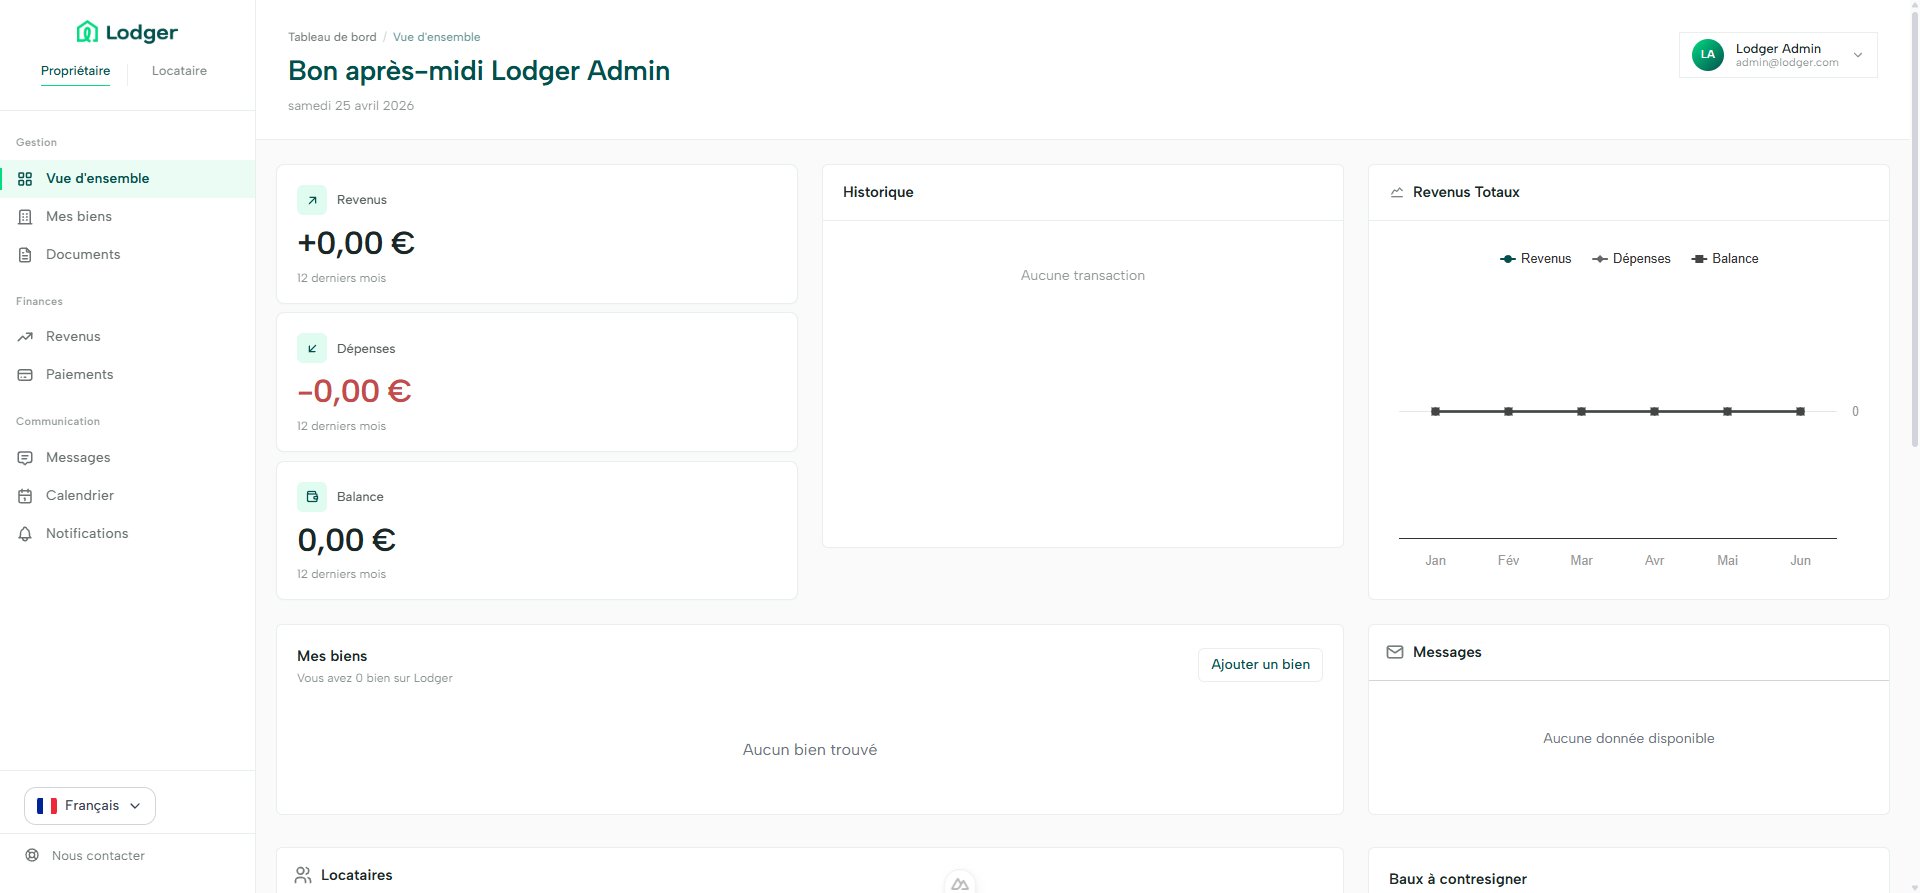
Task: Select the Propriétaire tab
Action: pos(75,71)
